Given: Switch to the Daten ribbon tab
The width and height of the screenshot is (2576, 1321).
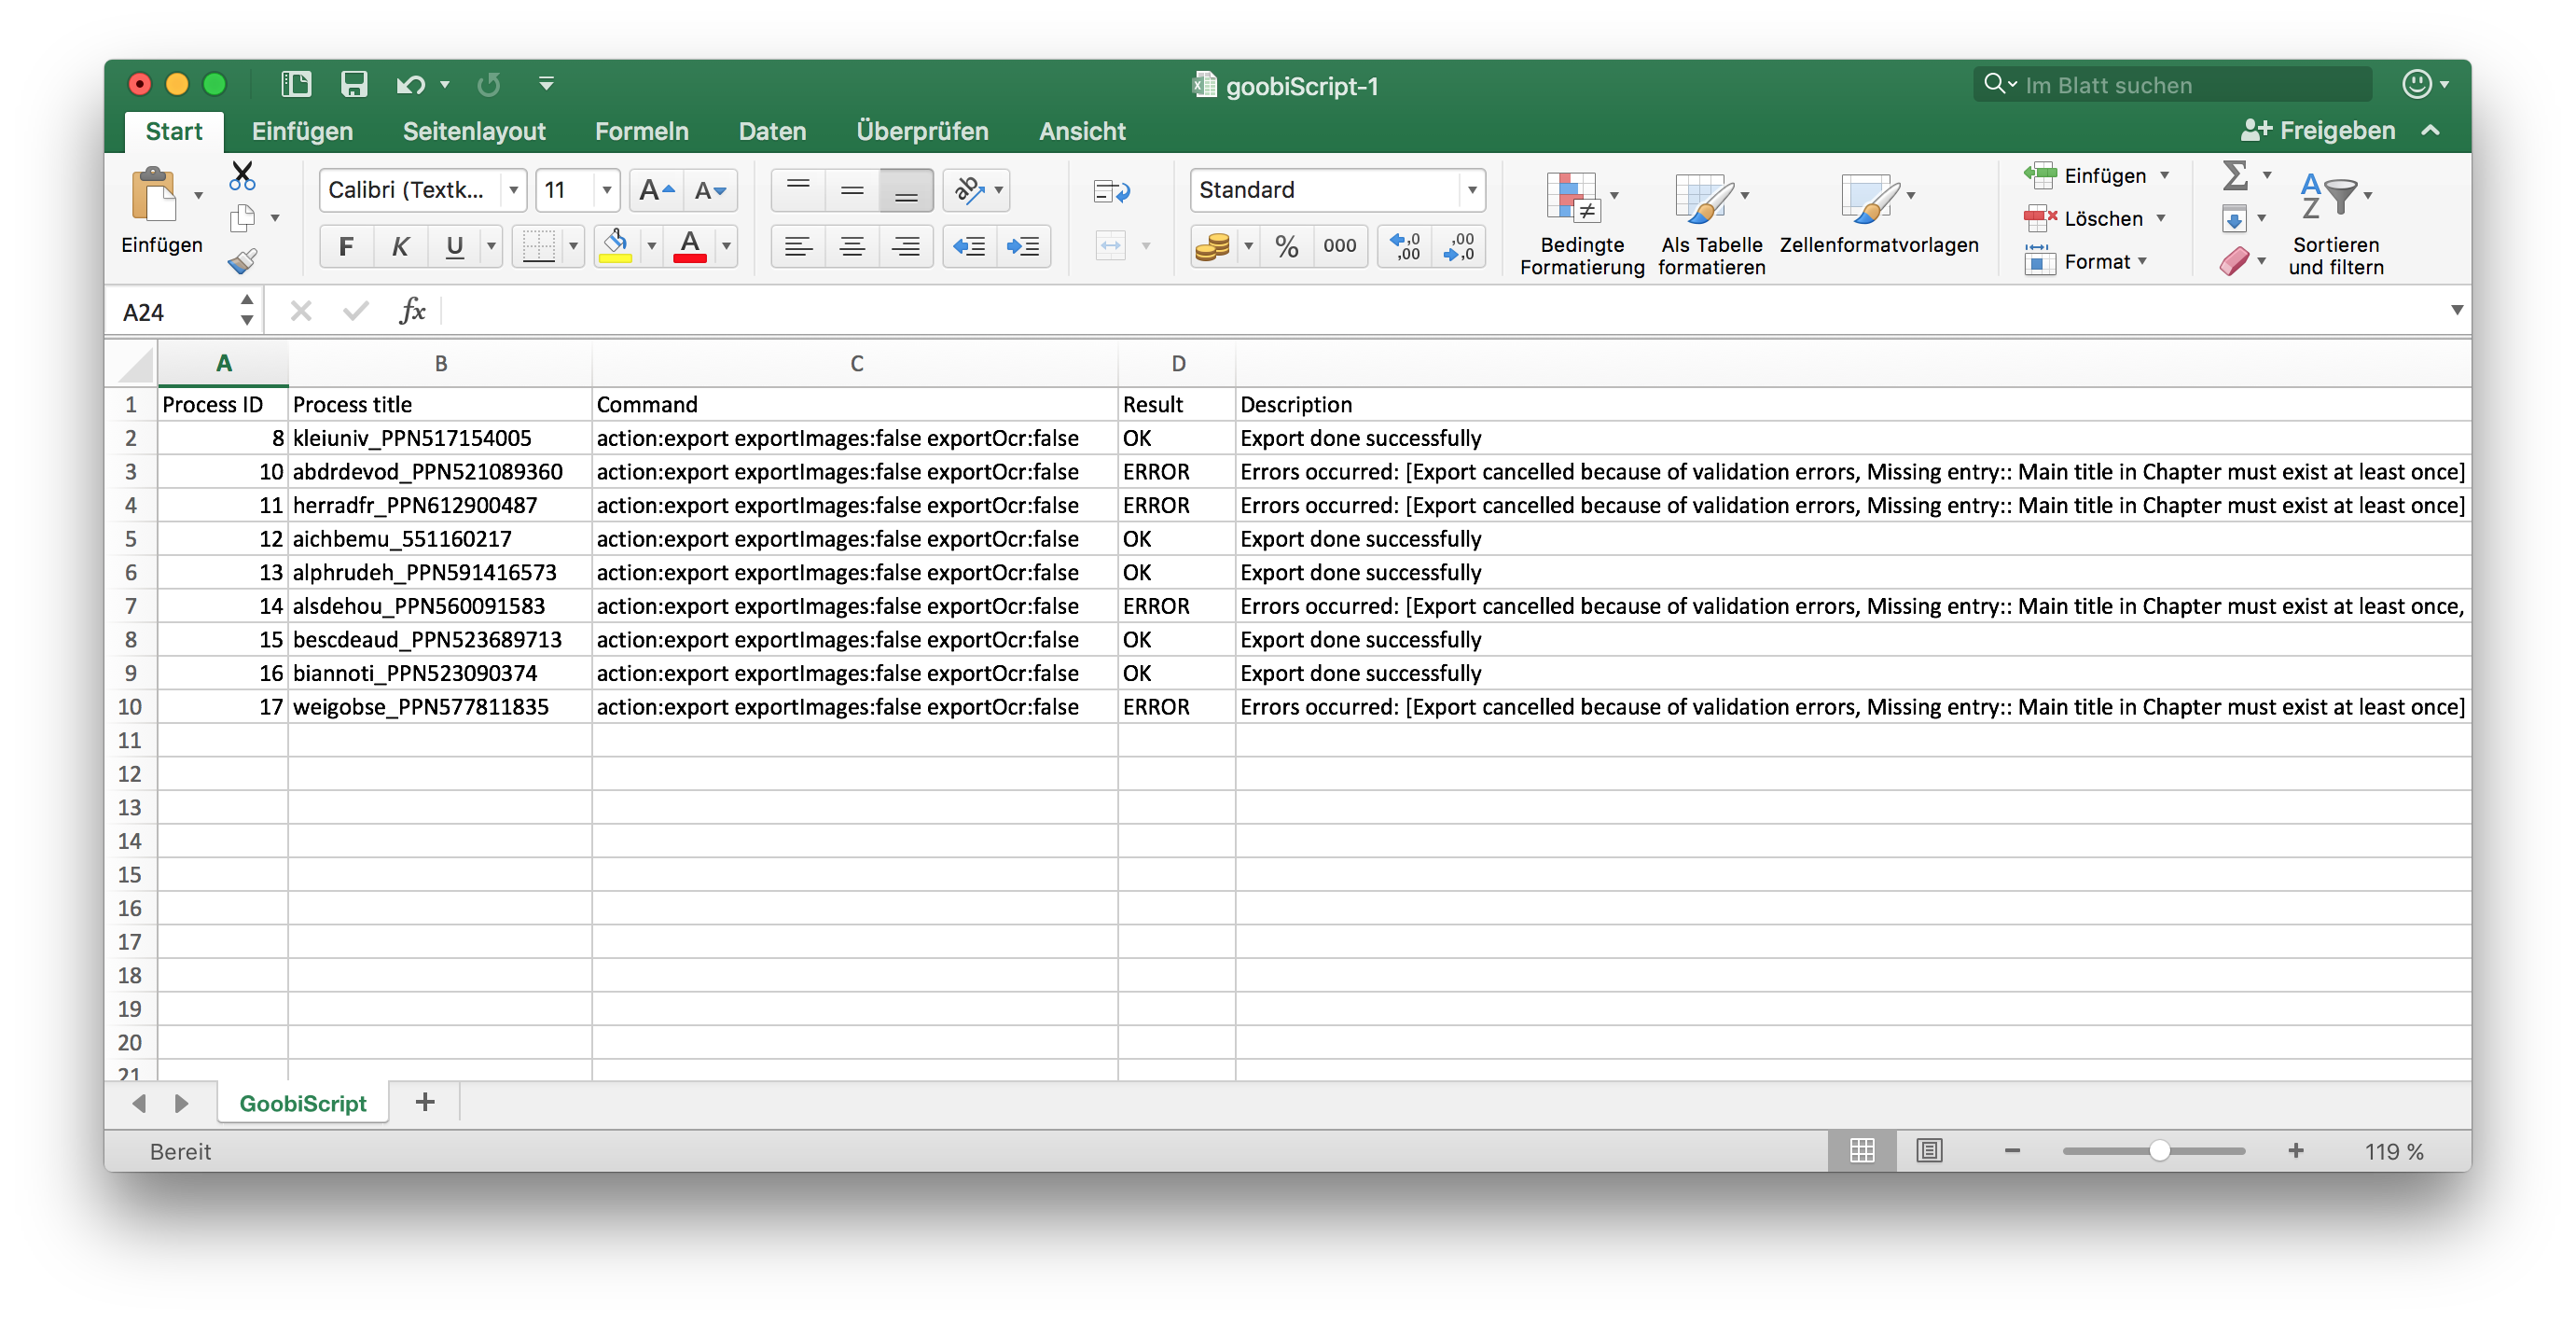Looking at the screenshot, I should 772,131.
